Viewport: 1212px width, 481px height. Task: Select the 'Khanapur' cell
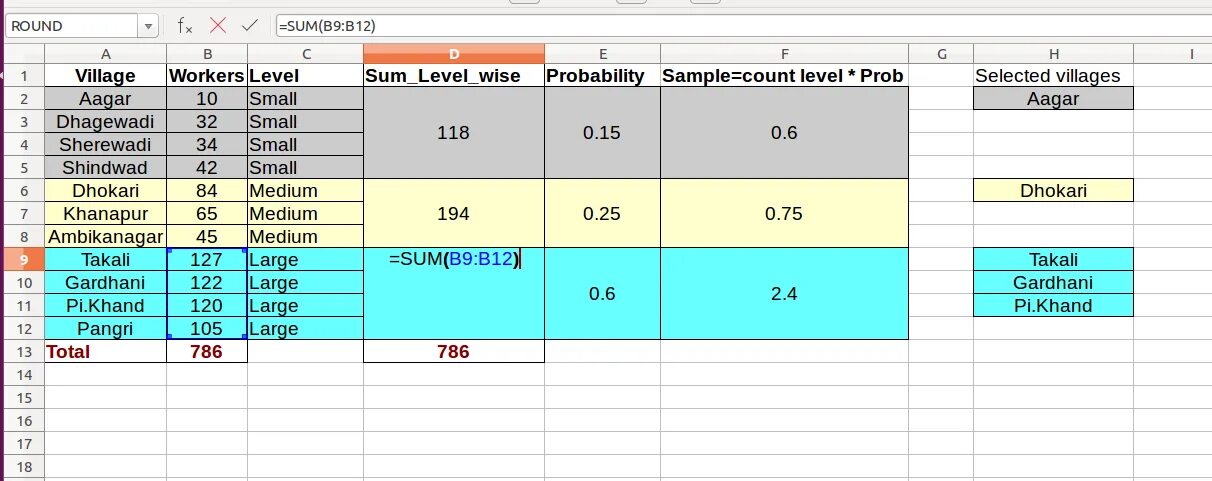click(106, 214)
